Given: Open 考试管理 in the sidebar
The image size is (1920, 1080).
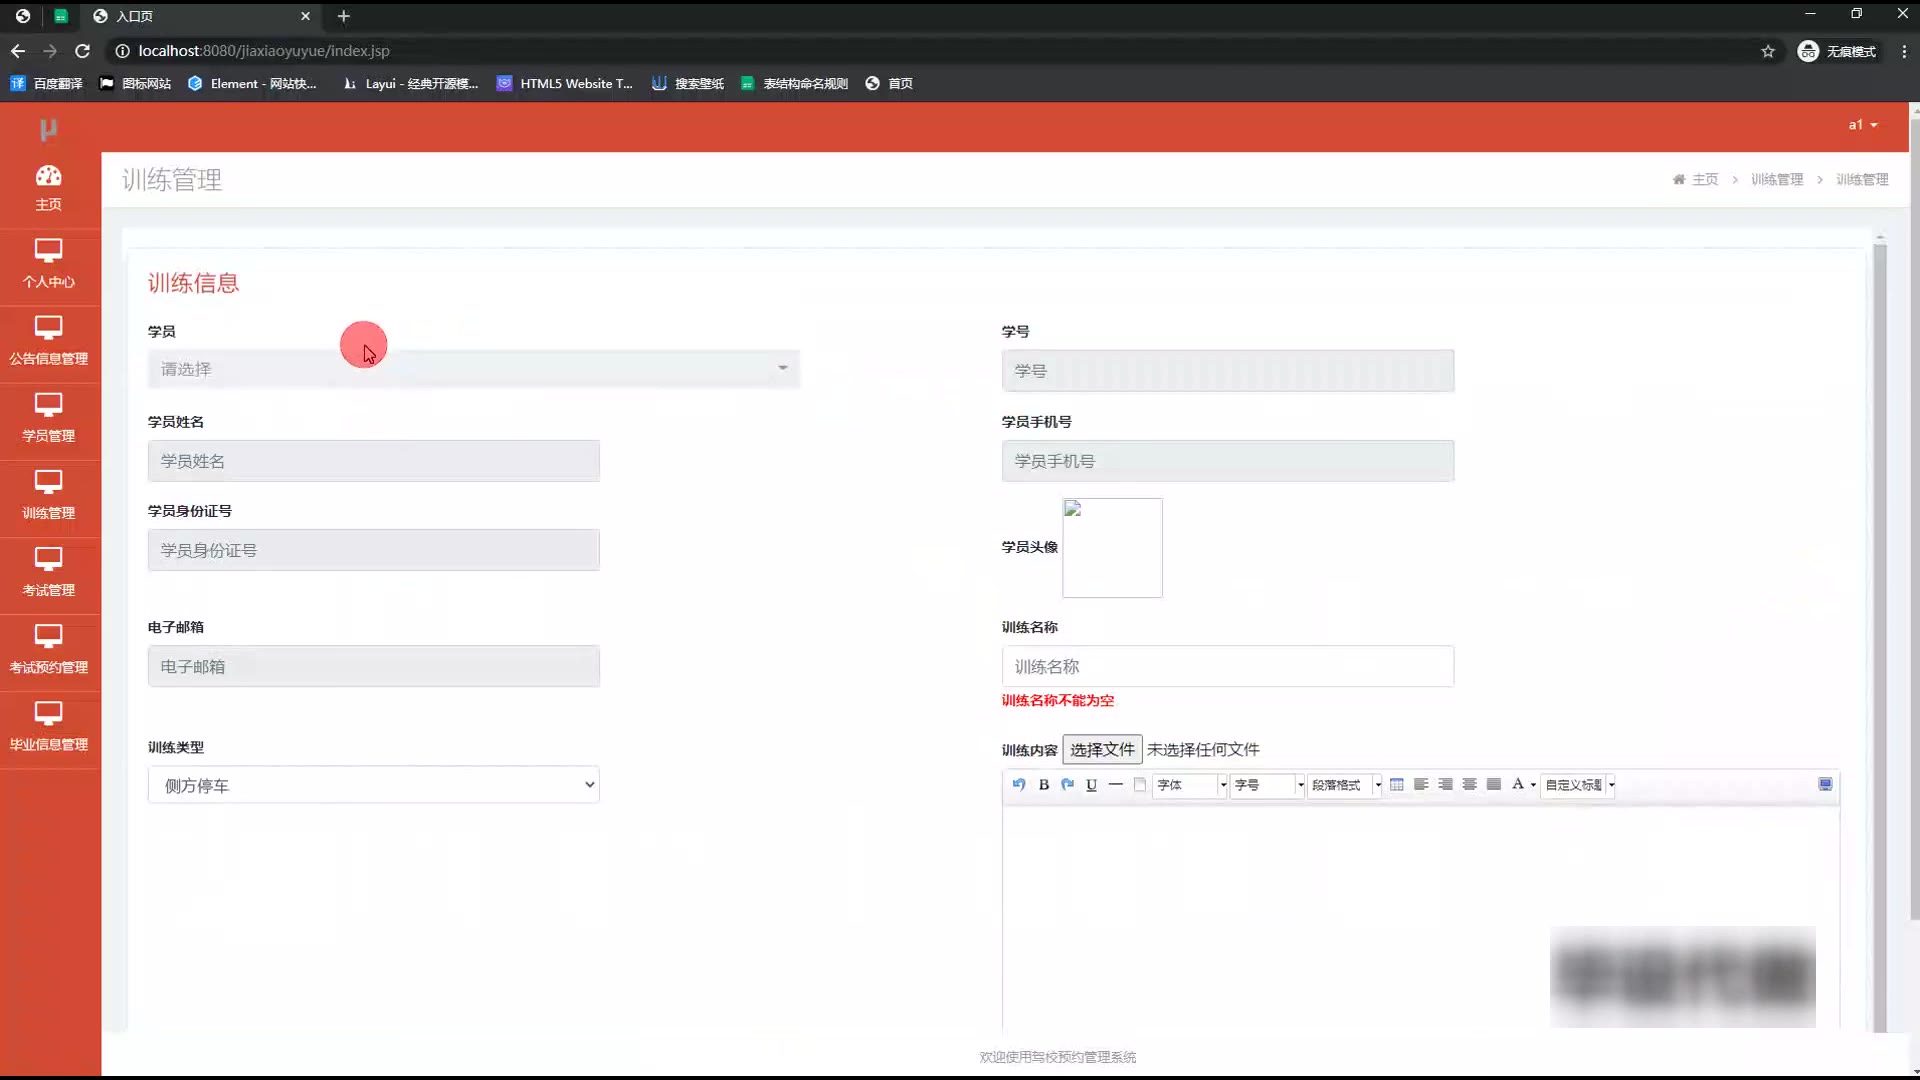Looking at the screenshot, I should [49, 573].
